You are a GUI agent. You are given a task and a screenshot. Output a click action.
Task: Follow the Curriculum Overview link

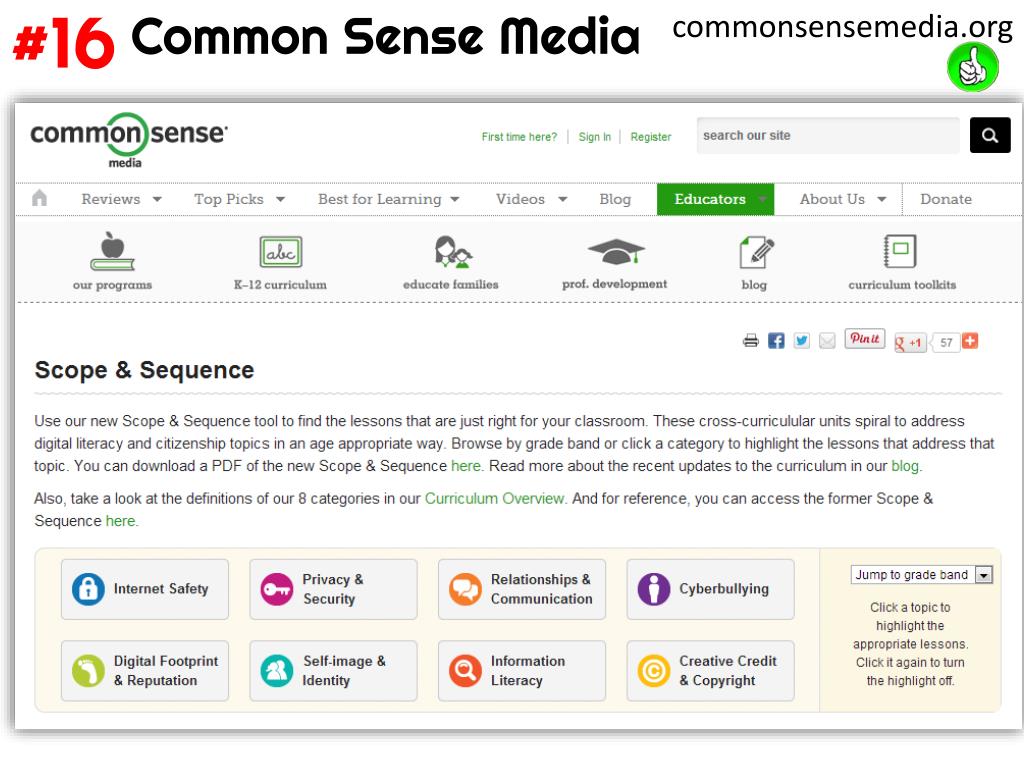(494, 498)
